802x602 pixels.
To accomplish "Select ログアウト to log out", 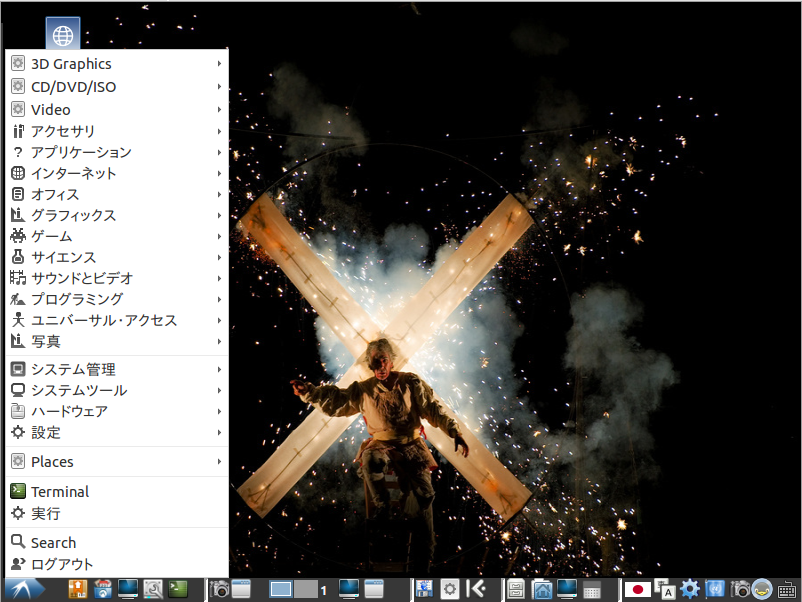I will (x=117, y=564).
